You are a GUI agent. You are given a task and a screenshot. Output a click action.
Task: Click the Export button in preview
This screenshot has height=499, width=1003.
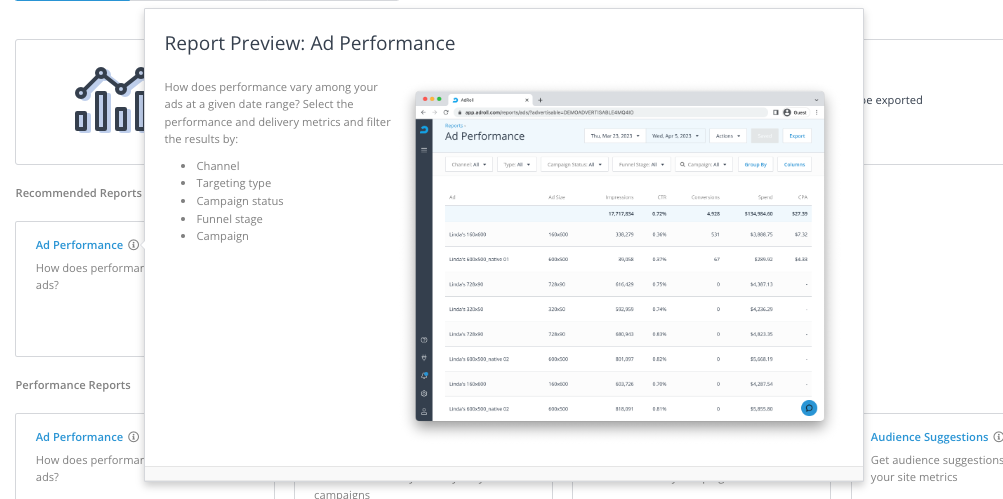pos(797,136)
